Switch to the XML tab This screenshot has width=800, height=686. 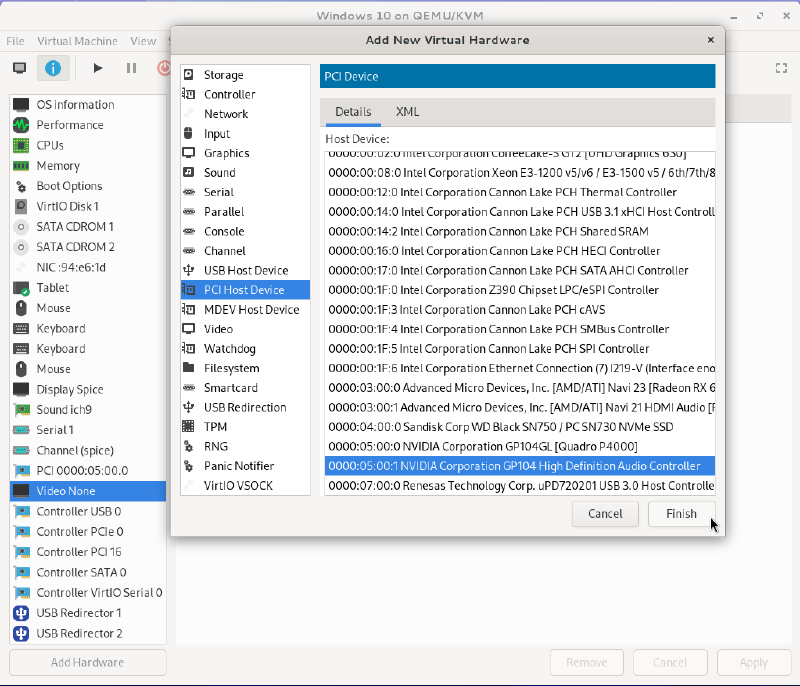[x=408, y=112]
